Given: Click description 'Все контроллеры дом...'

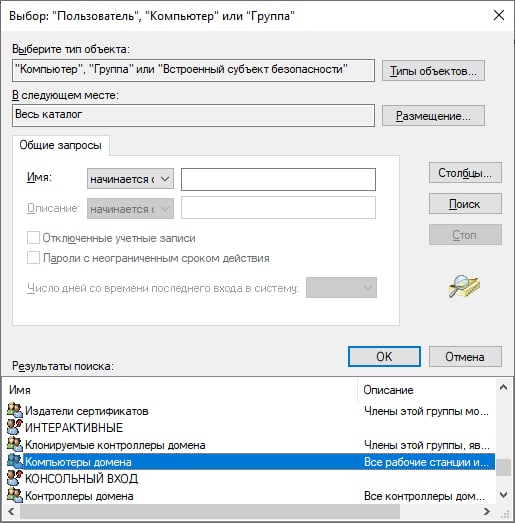Looking at the screenshot, I should [x=424, y=496].
